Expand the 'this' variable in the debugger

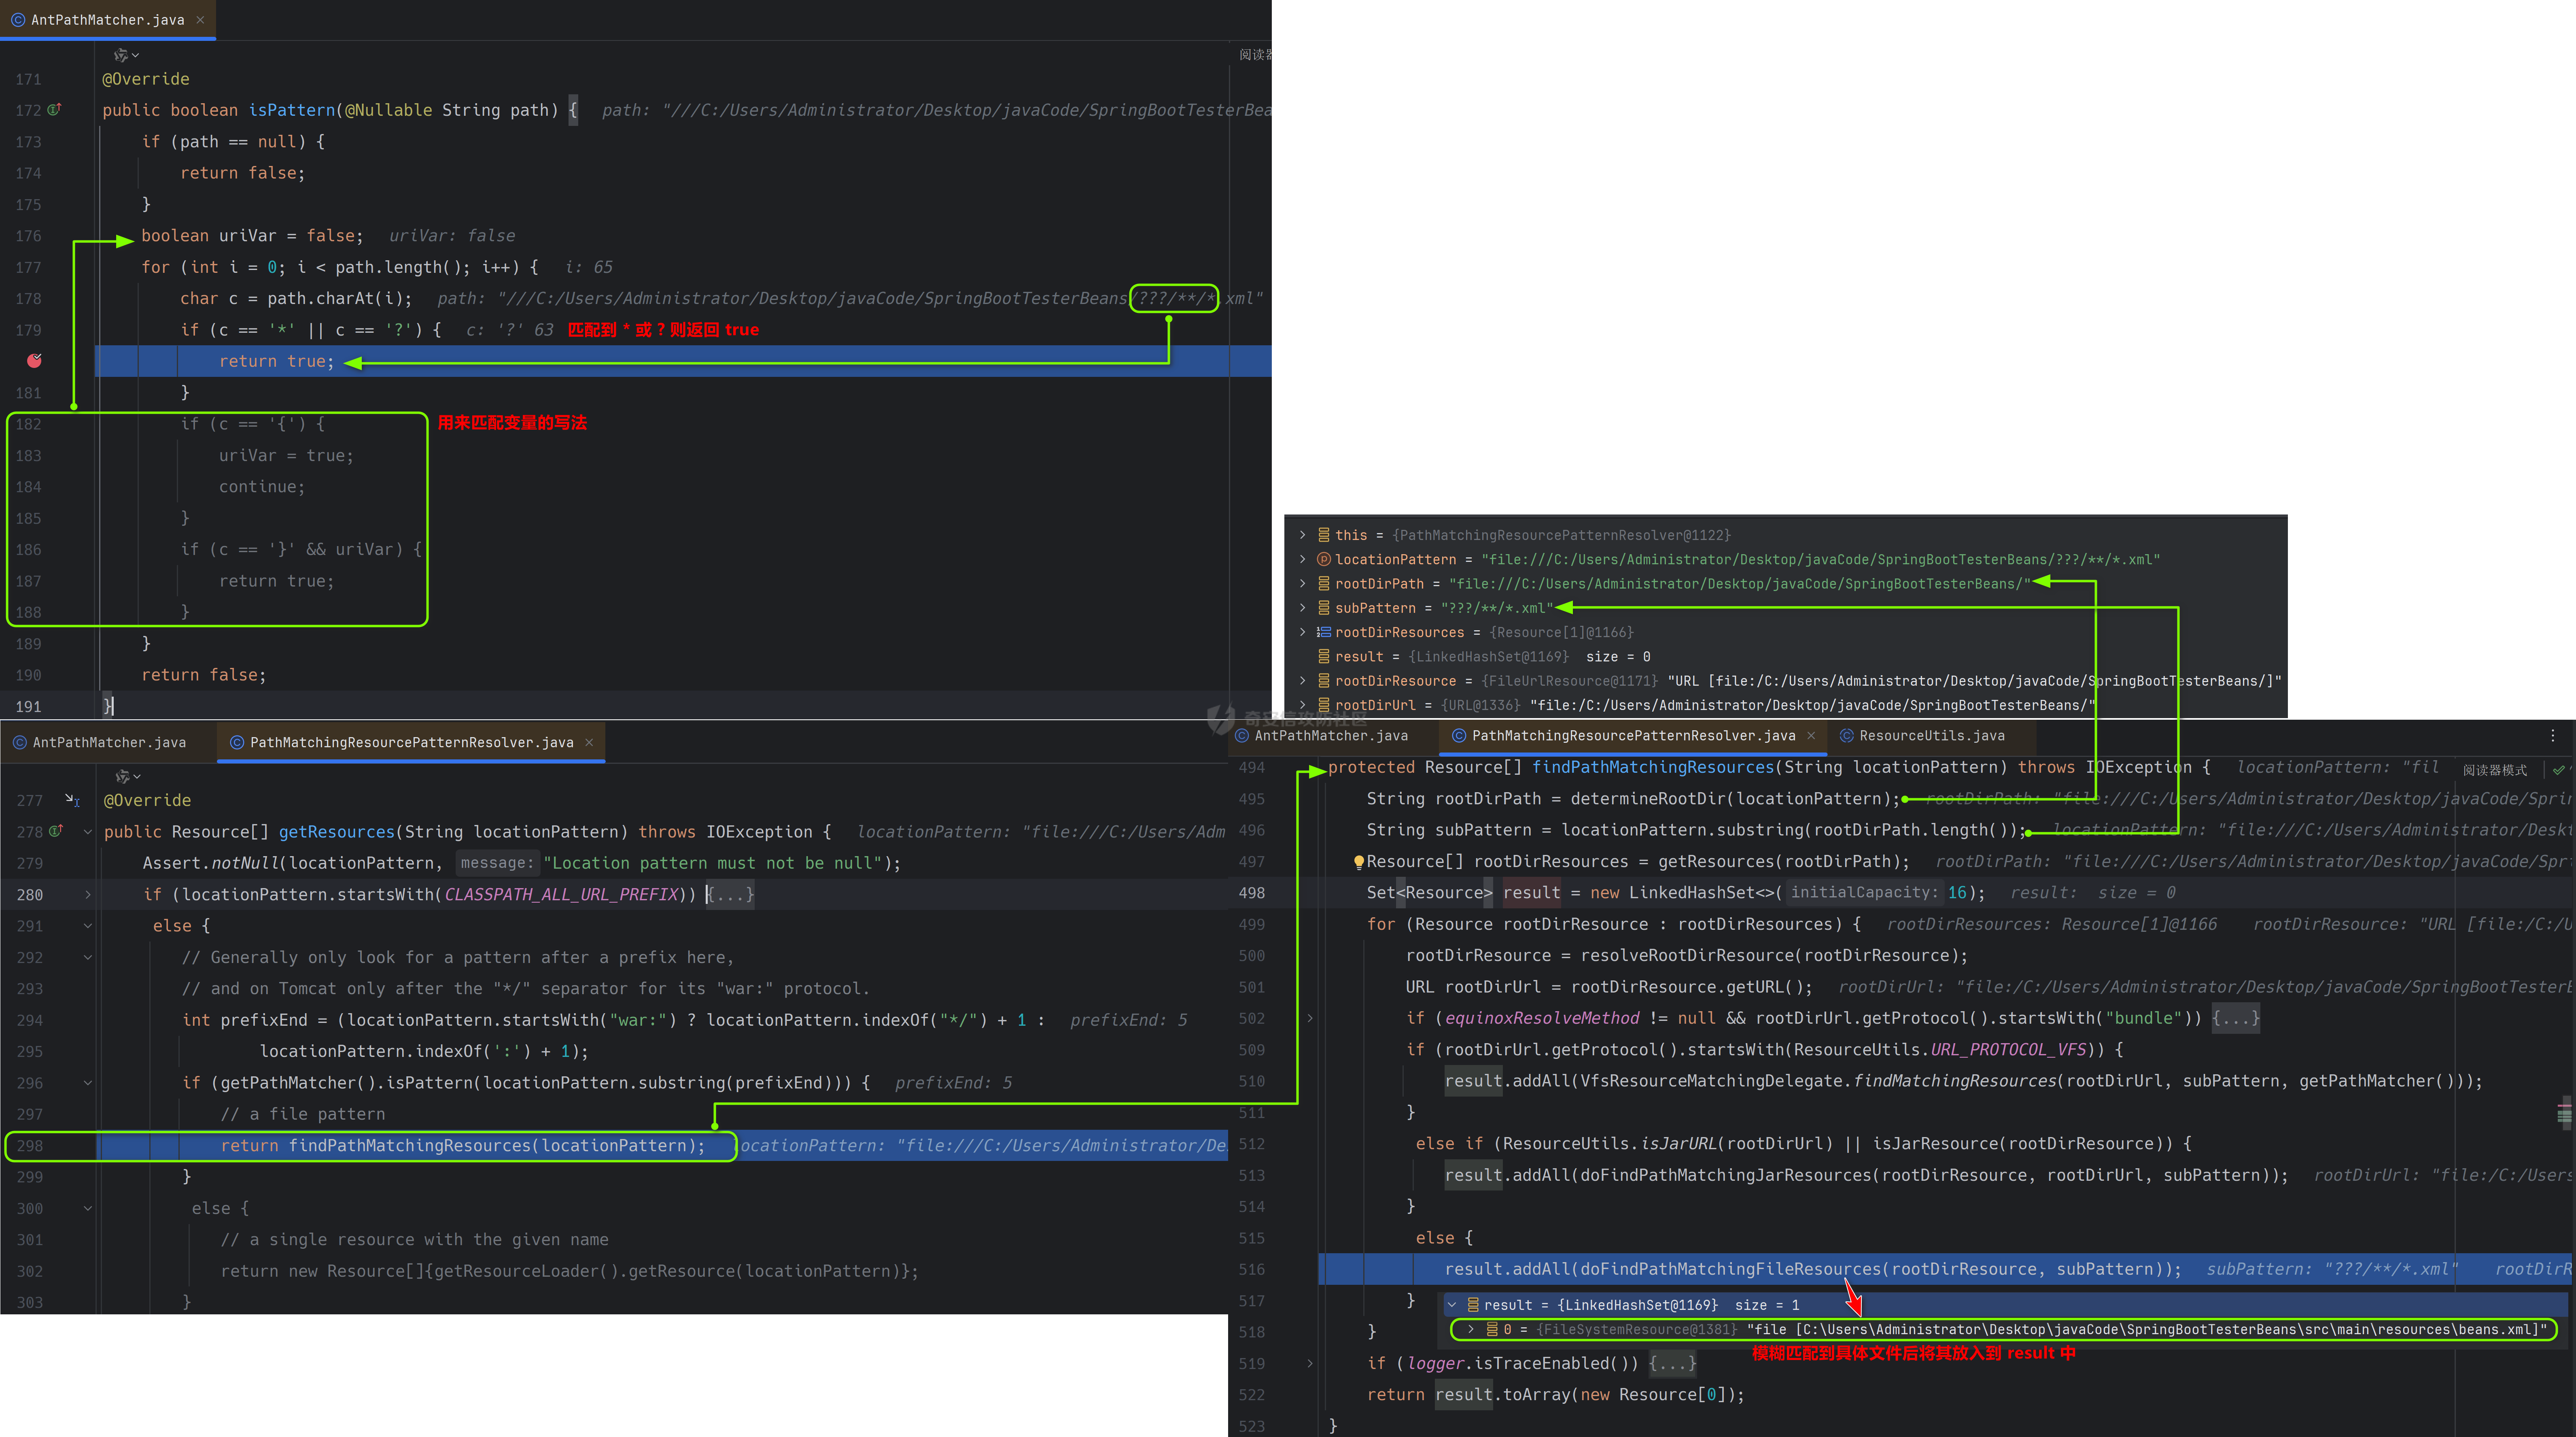pos(1302,535)
